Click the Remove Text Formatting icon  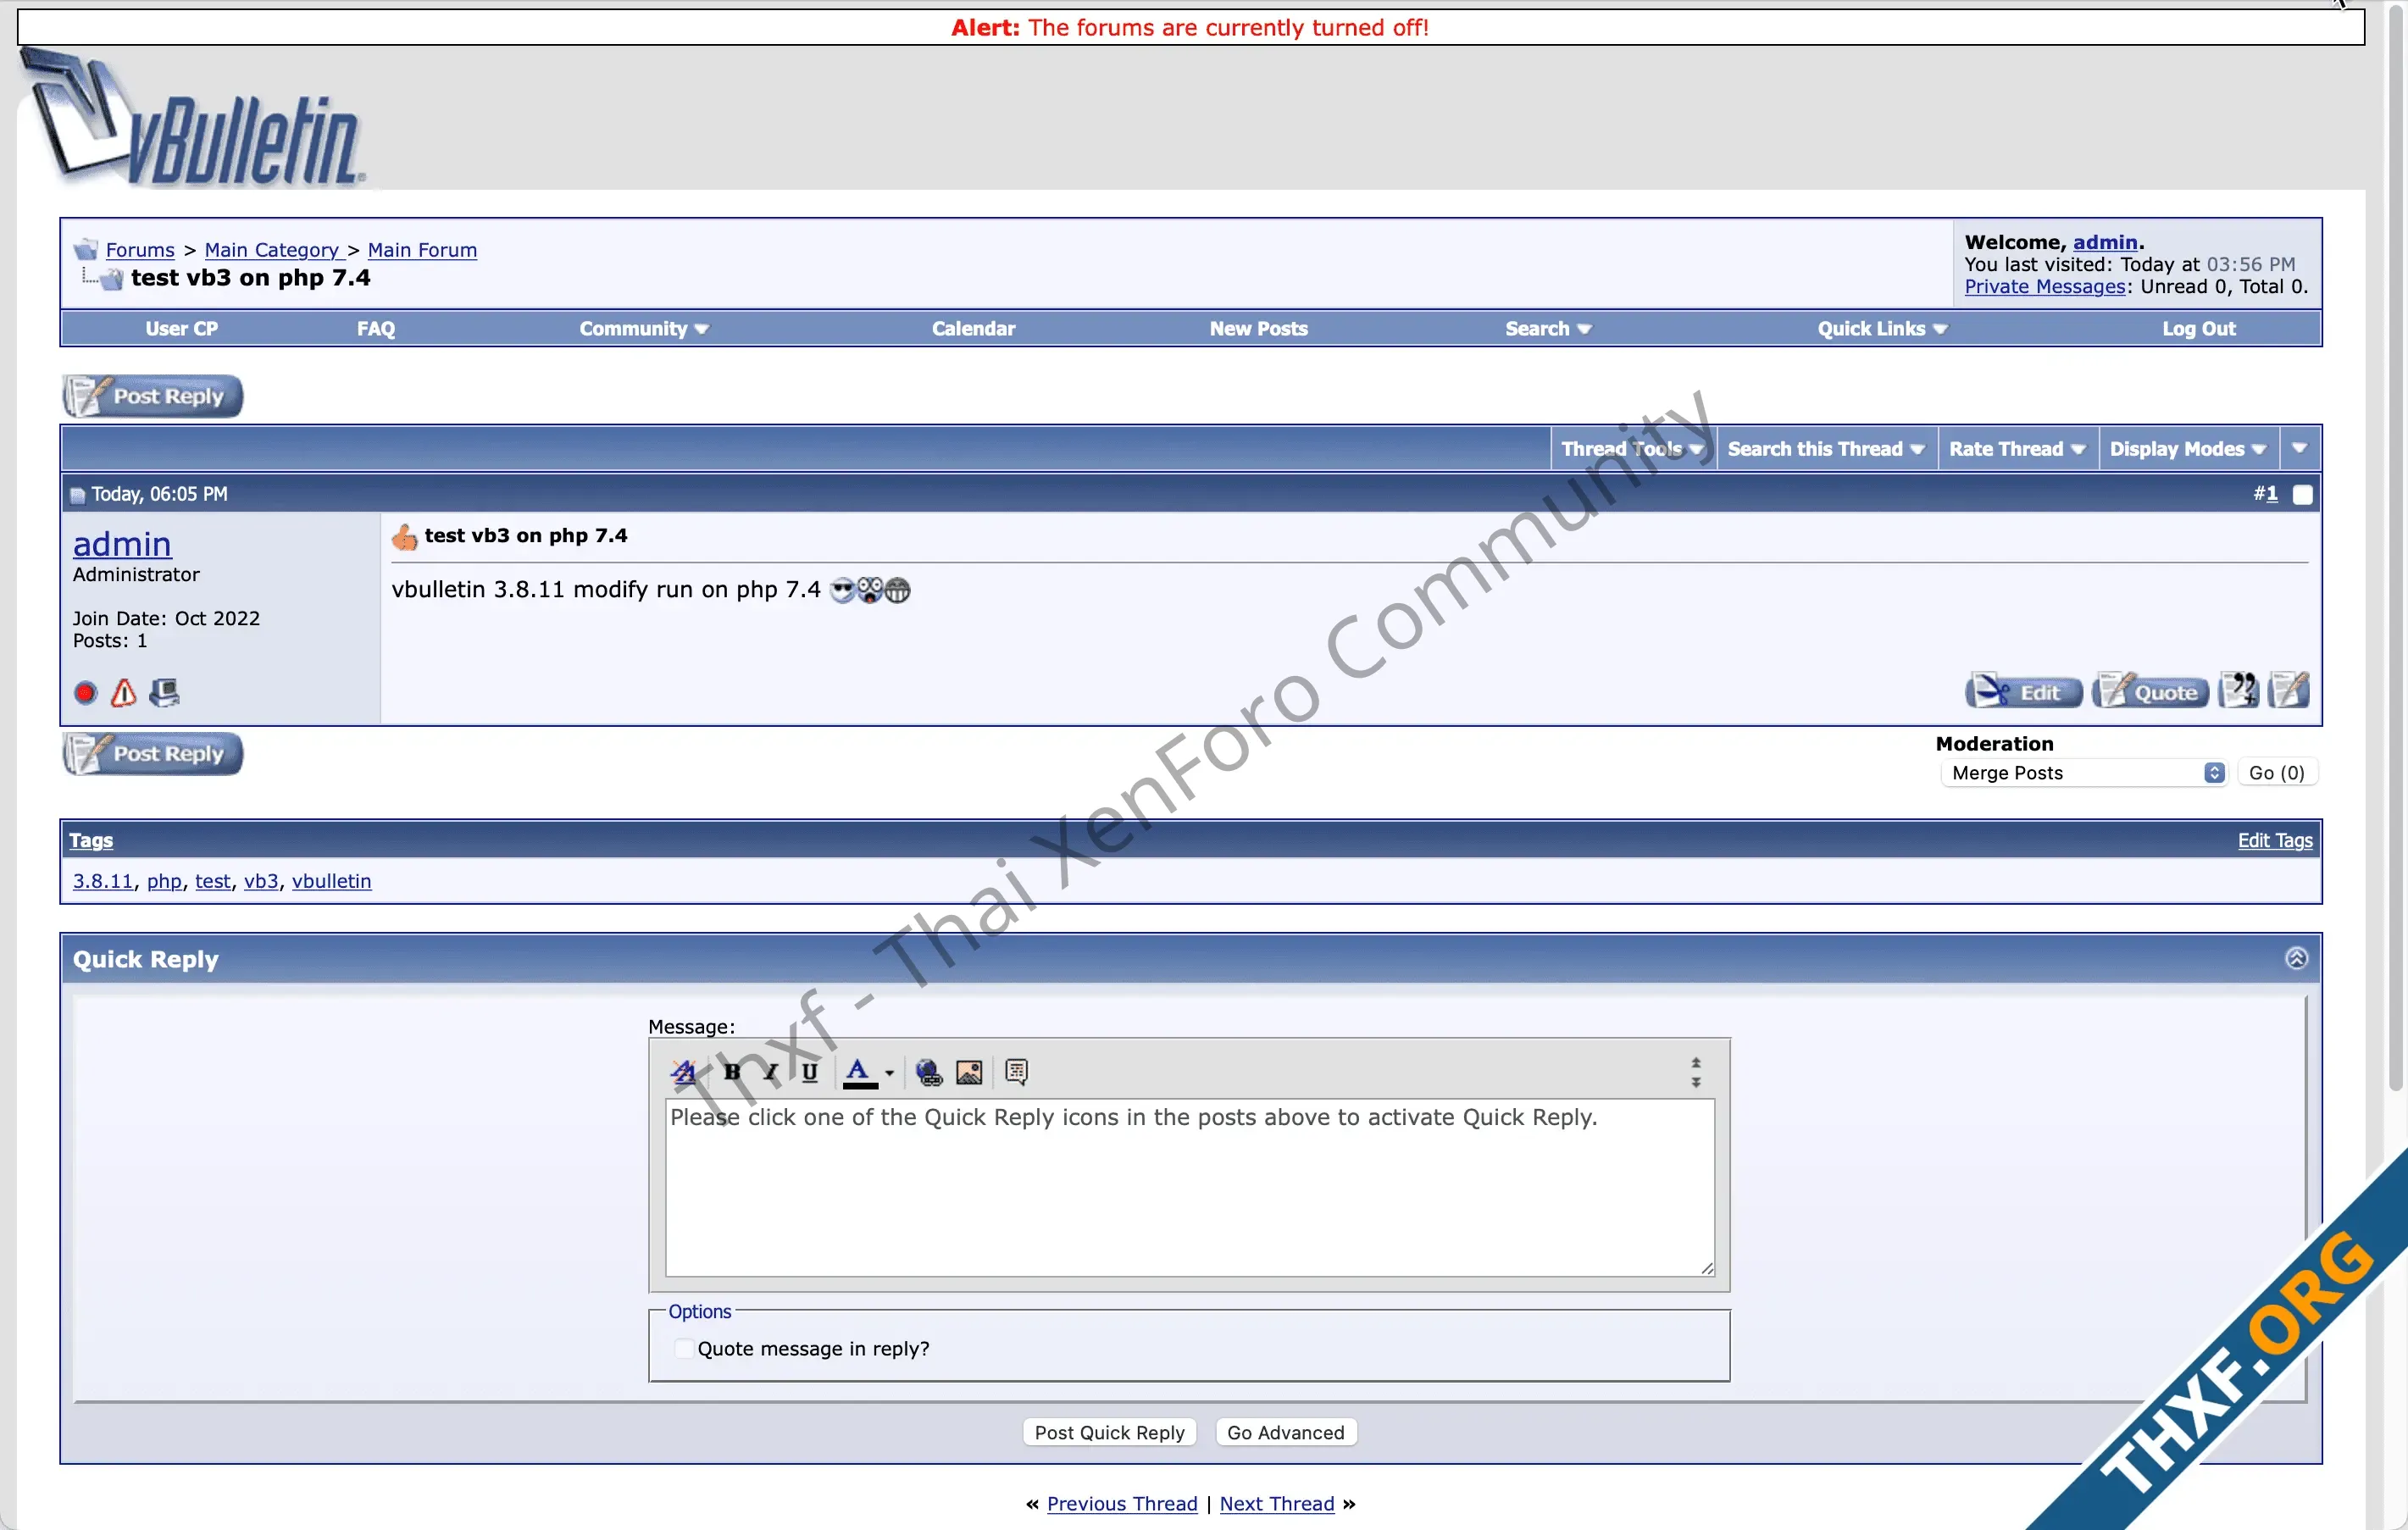685,1072
